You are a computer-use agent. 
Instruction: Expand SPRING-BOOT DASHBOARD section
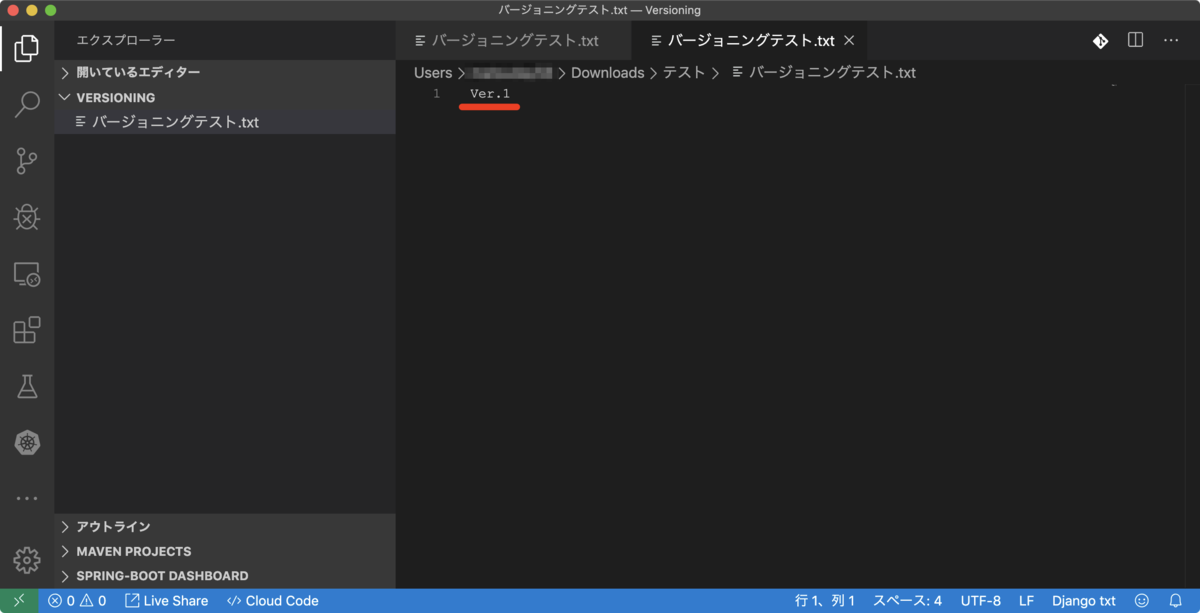click(225, 576)
